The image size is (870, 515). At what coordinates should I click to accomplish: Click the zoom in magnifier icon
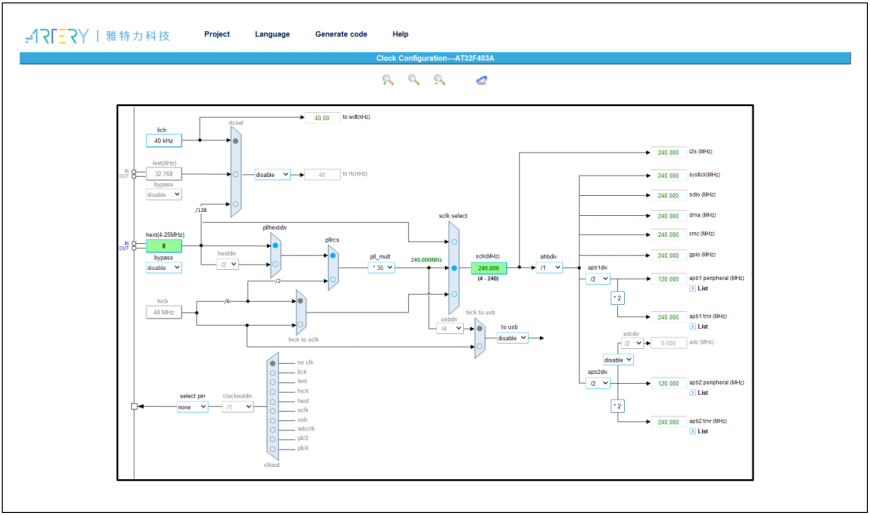coord(388,80)
